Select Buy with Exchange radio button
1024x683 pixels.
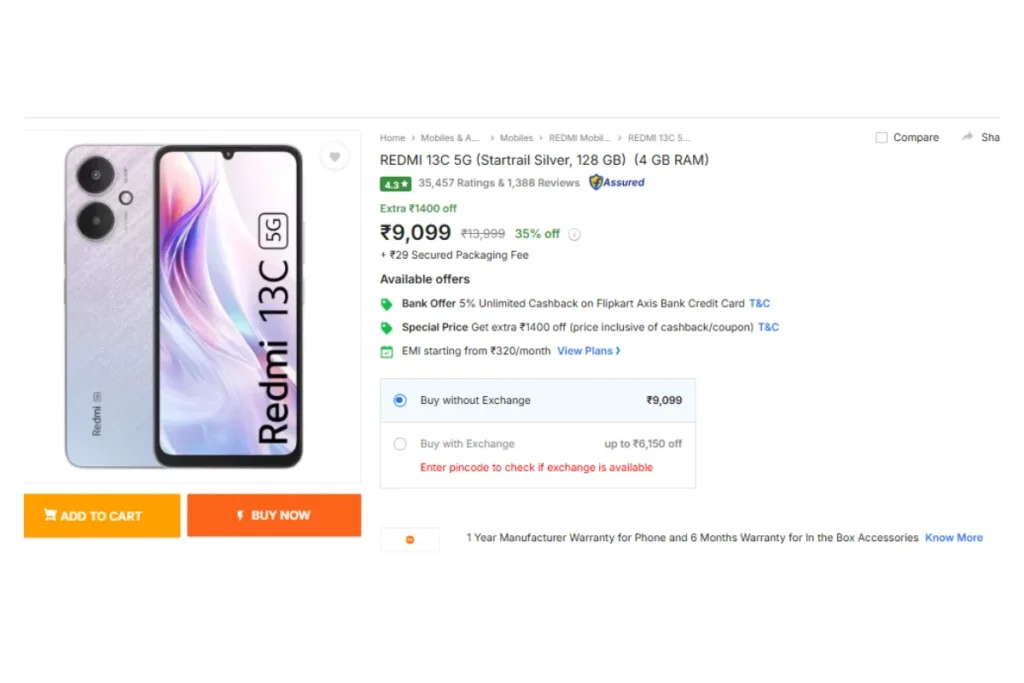coord(400,444)
